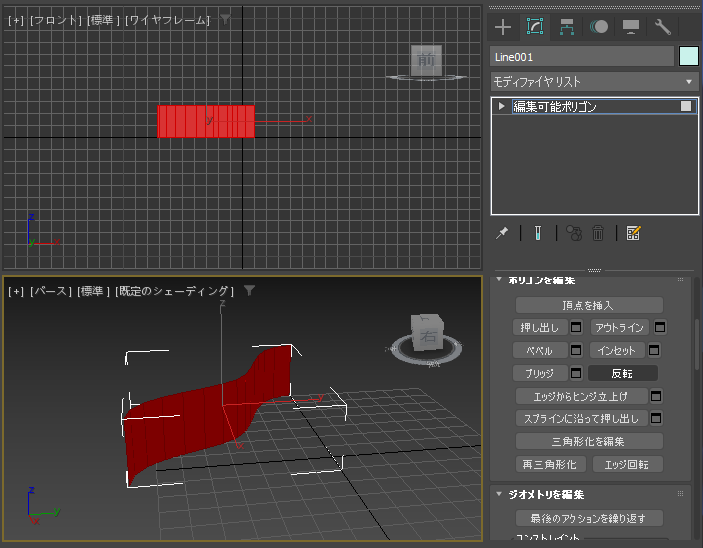Open the Create panel tab

(x=503, y=27)
